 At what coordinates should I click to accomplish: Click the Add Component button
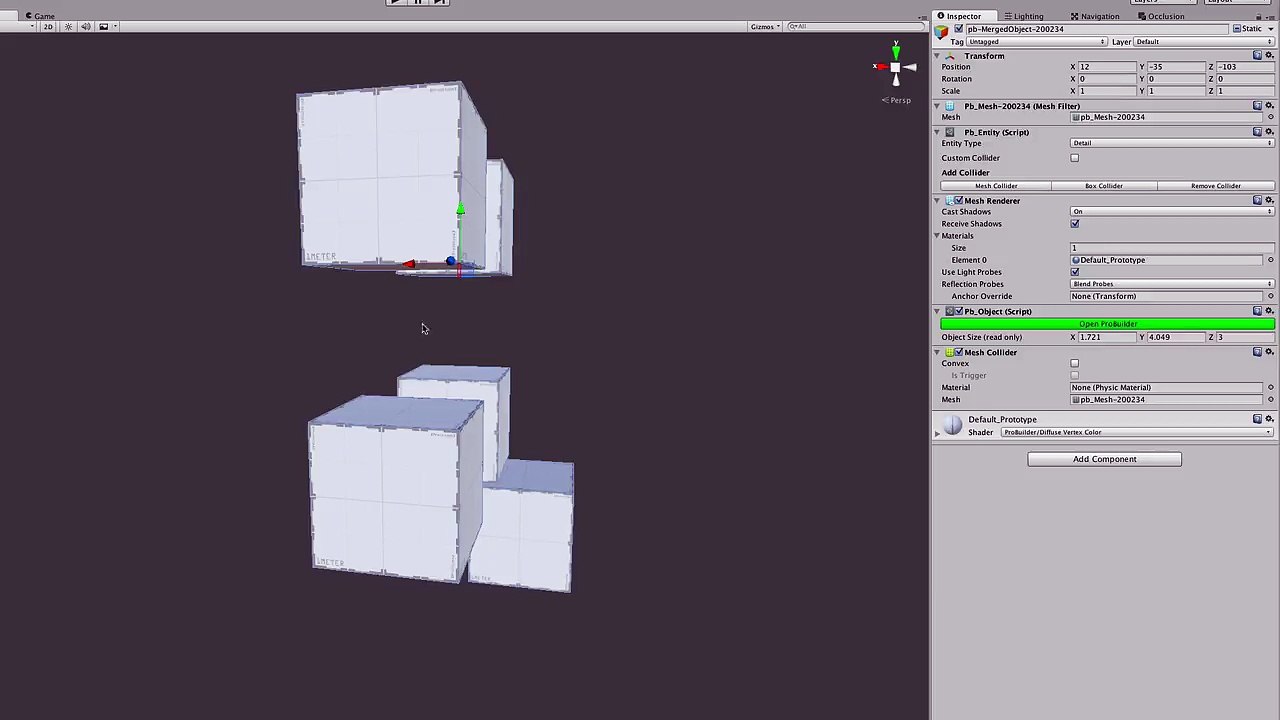[x=1104, y=459]
